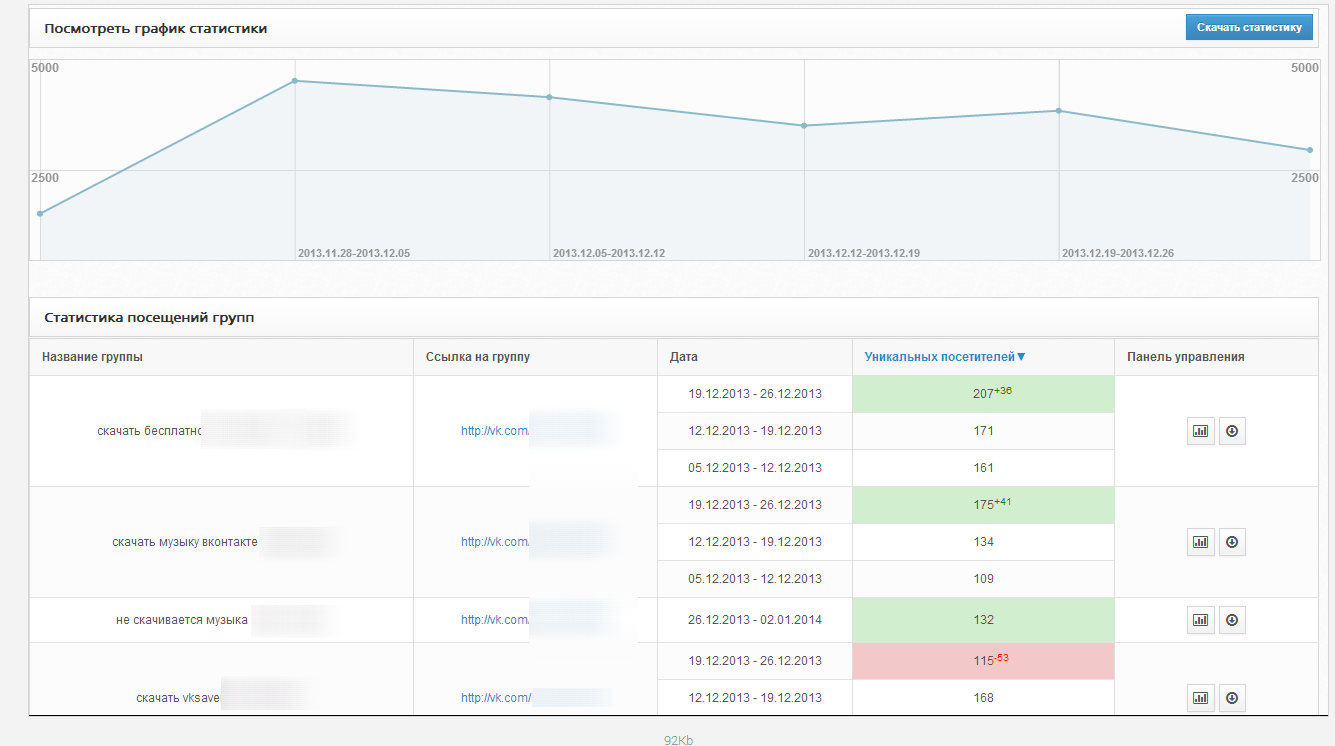The image size is (1335, 746).
Task: Click the 'Дата' column header
Action: [x=684, y=357]
